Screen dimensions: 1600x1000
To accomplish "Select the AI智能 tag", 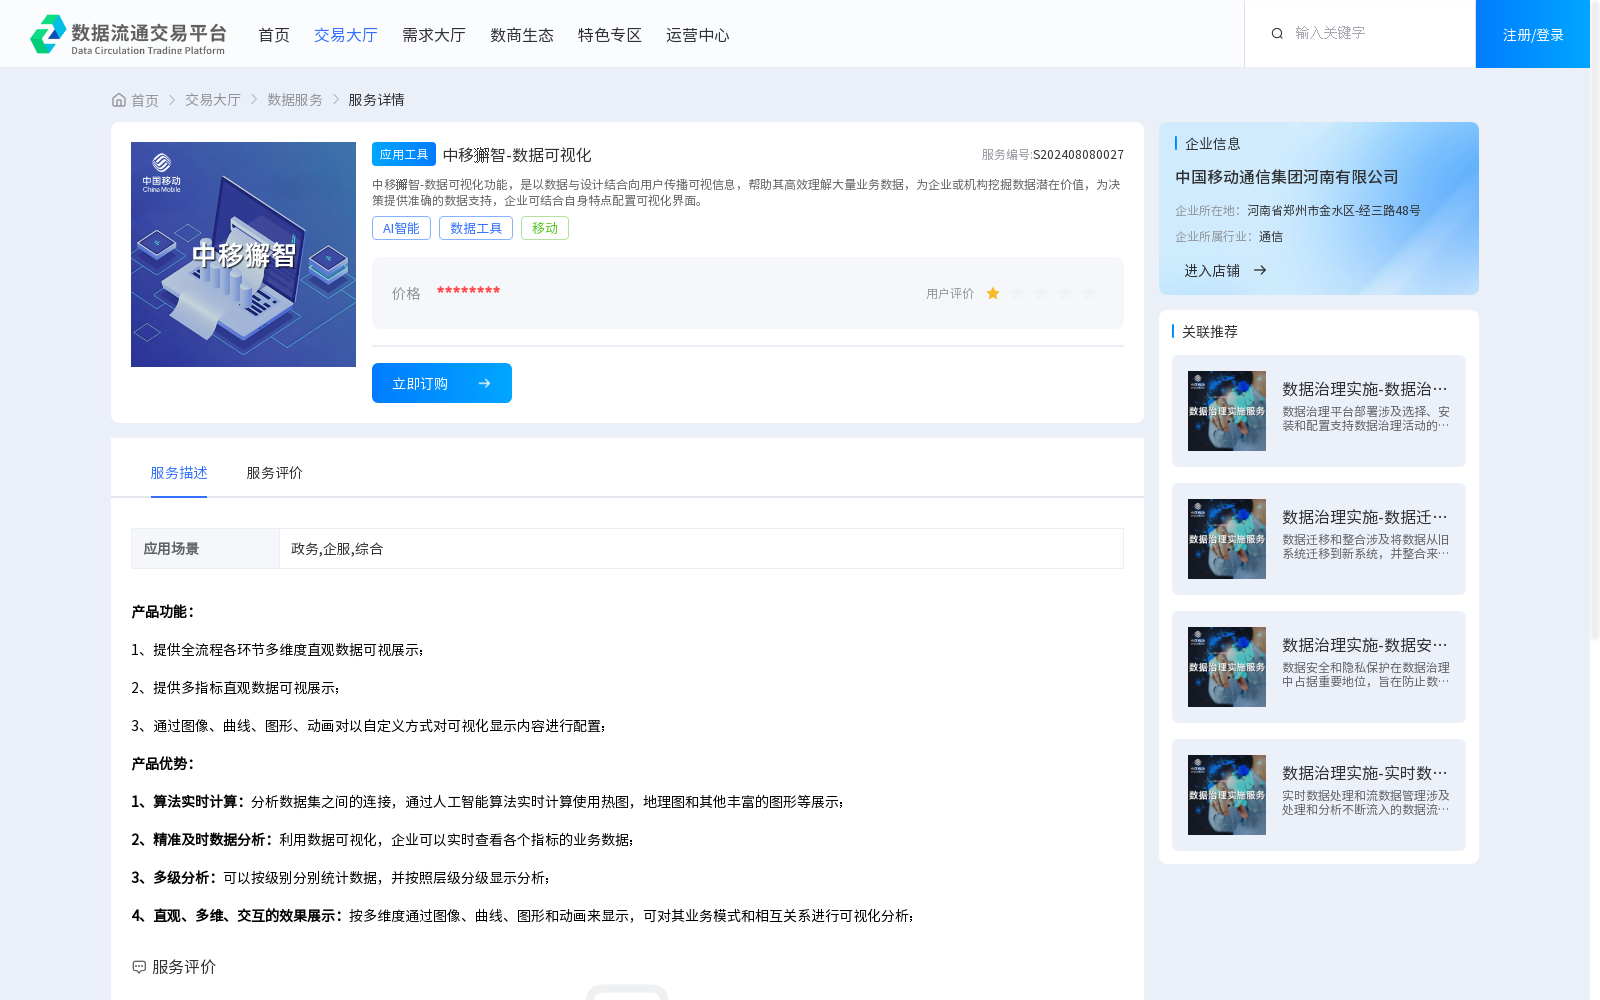I will (401, 228).
